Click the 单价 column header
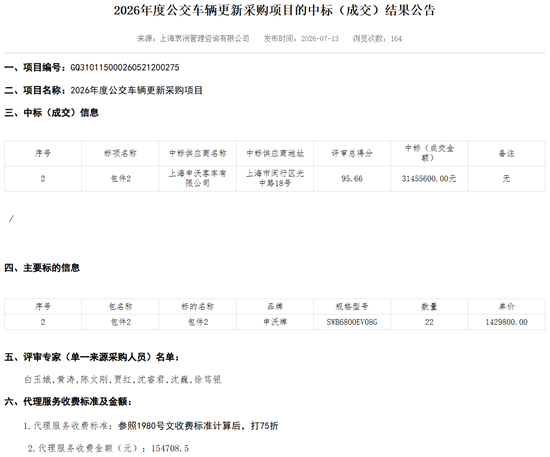Viewport: 550px width, 457px height. (x=507, y=307)
